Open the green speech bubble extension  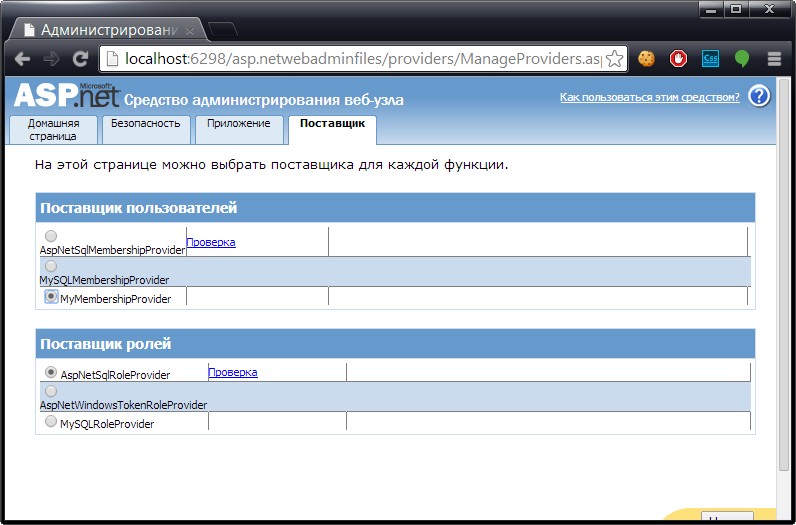pyautogui.click(x=742, y=59)
